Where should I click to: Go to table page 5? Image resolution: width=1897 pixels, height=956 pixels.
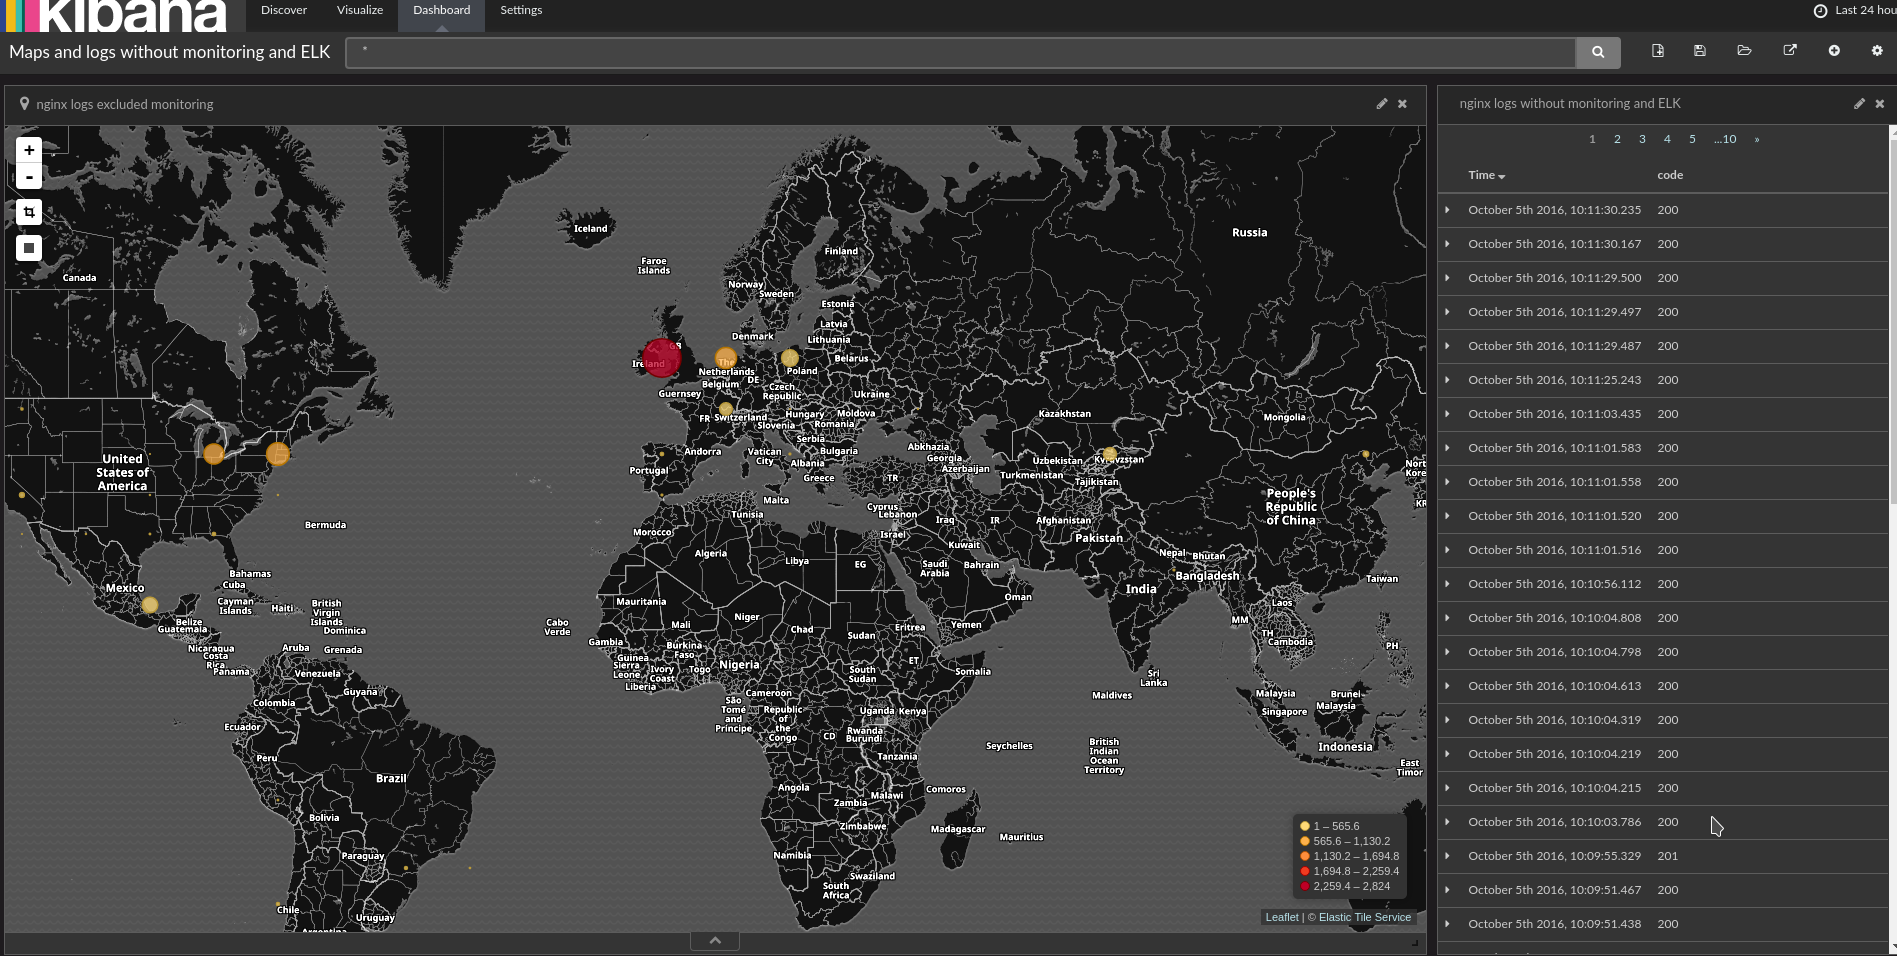pyautogui.click(x=1692, y=139)
